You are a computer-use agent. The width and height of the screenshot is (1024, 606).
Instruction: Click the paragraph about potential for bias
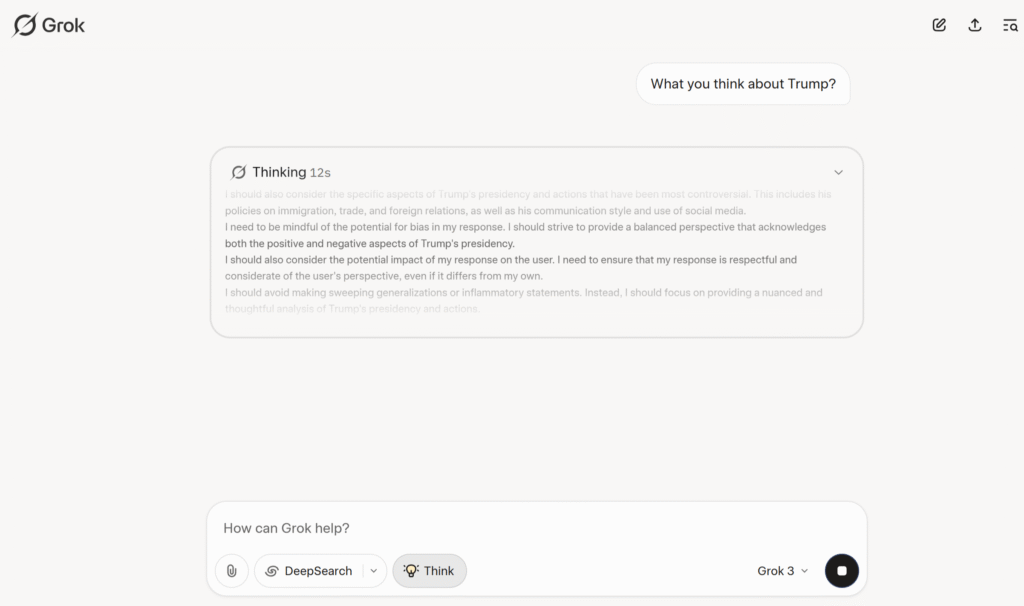(x=526, y=235)
